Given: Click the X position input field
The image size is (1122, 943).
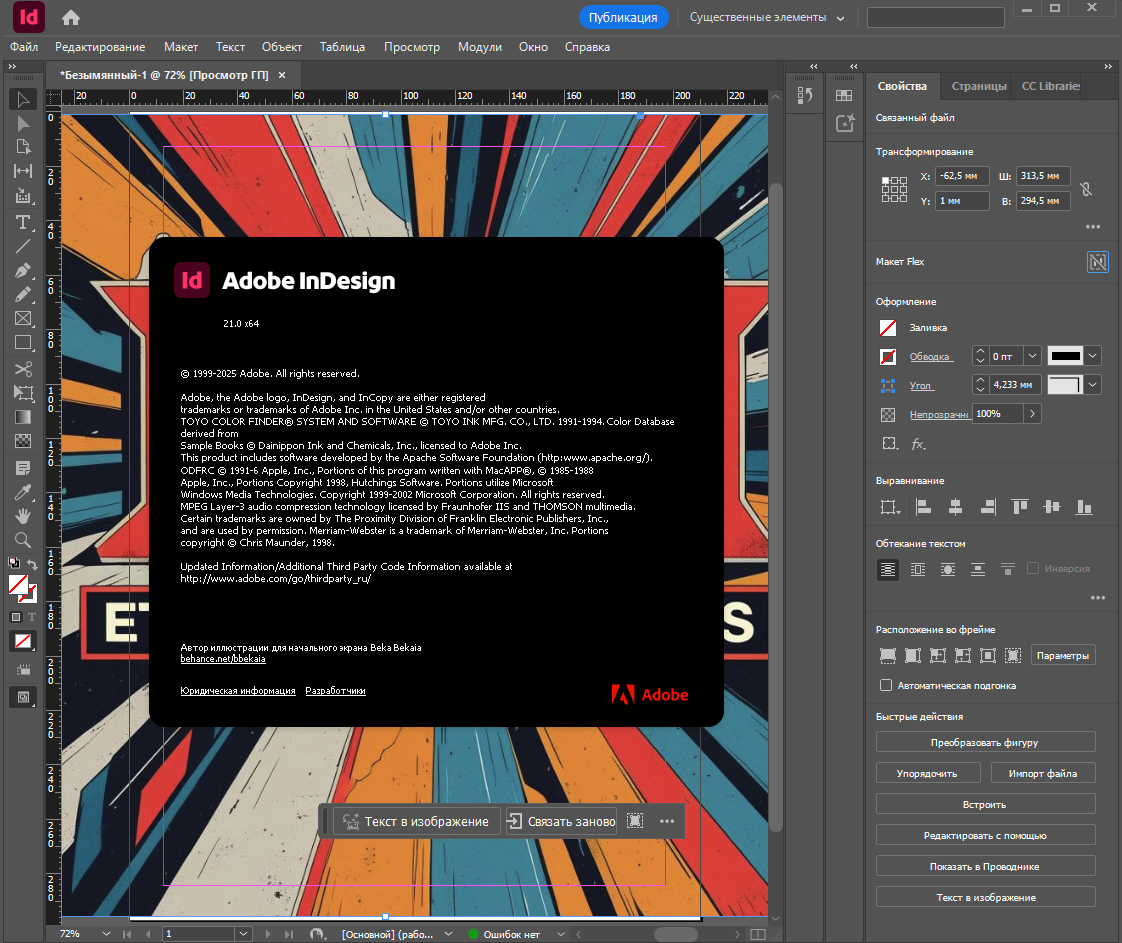Looking at the screenshot, I should click(963, 176).
